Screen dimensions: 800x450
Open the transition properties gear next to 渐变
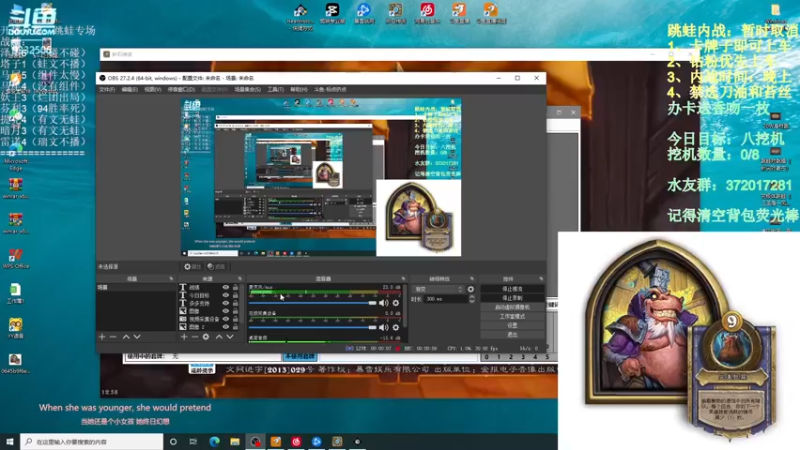coord(470,289)
